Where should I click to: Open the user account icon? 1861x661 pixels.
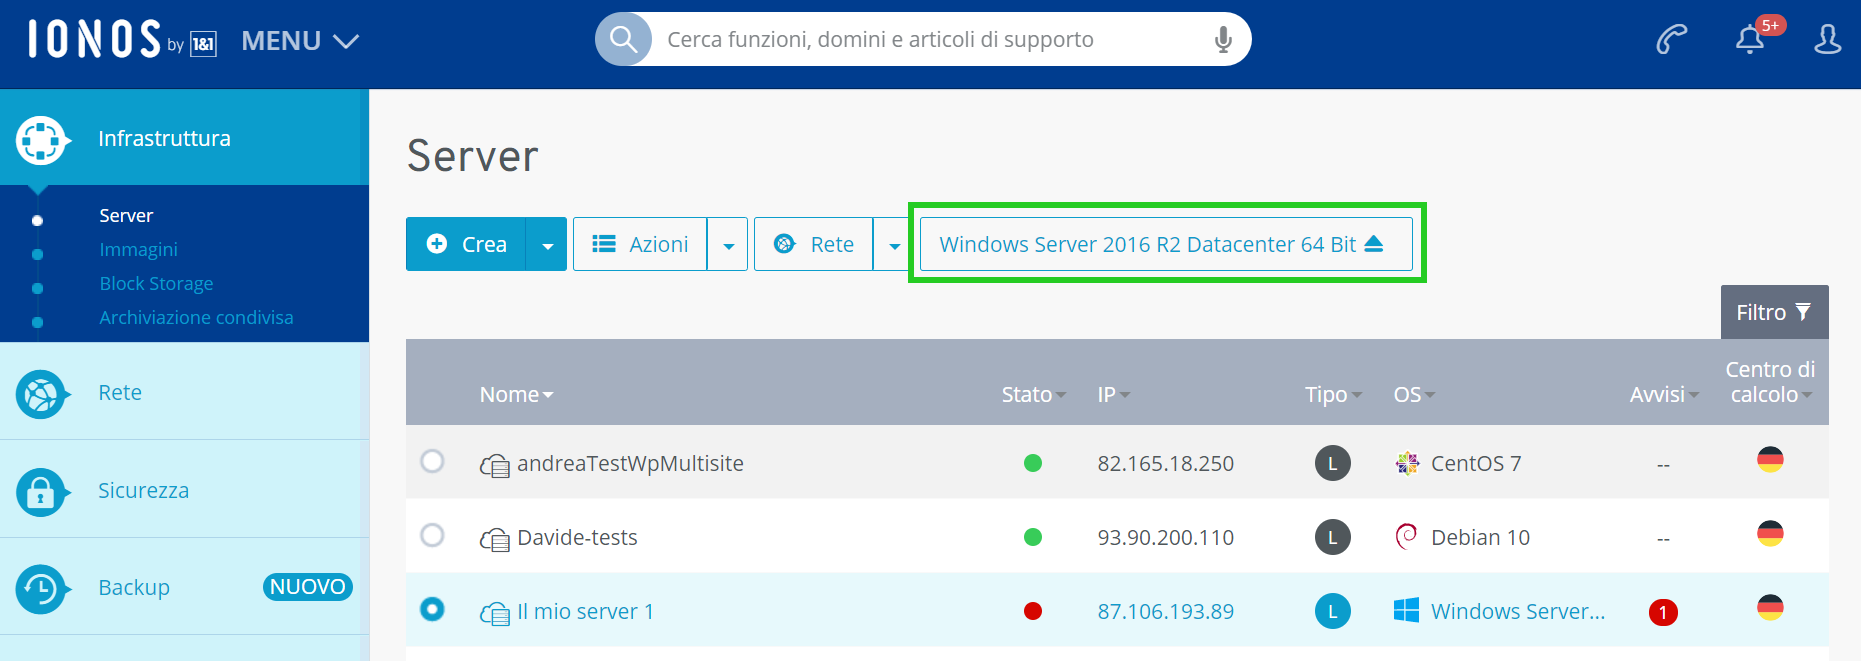coord(1828,39)
